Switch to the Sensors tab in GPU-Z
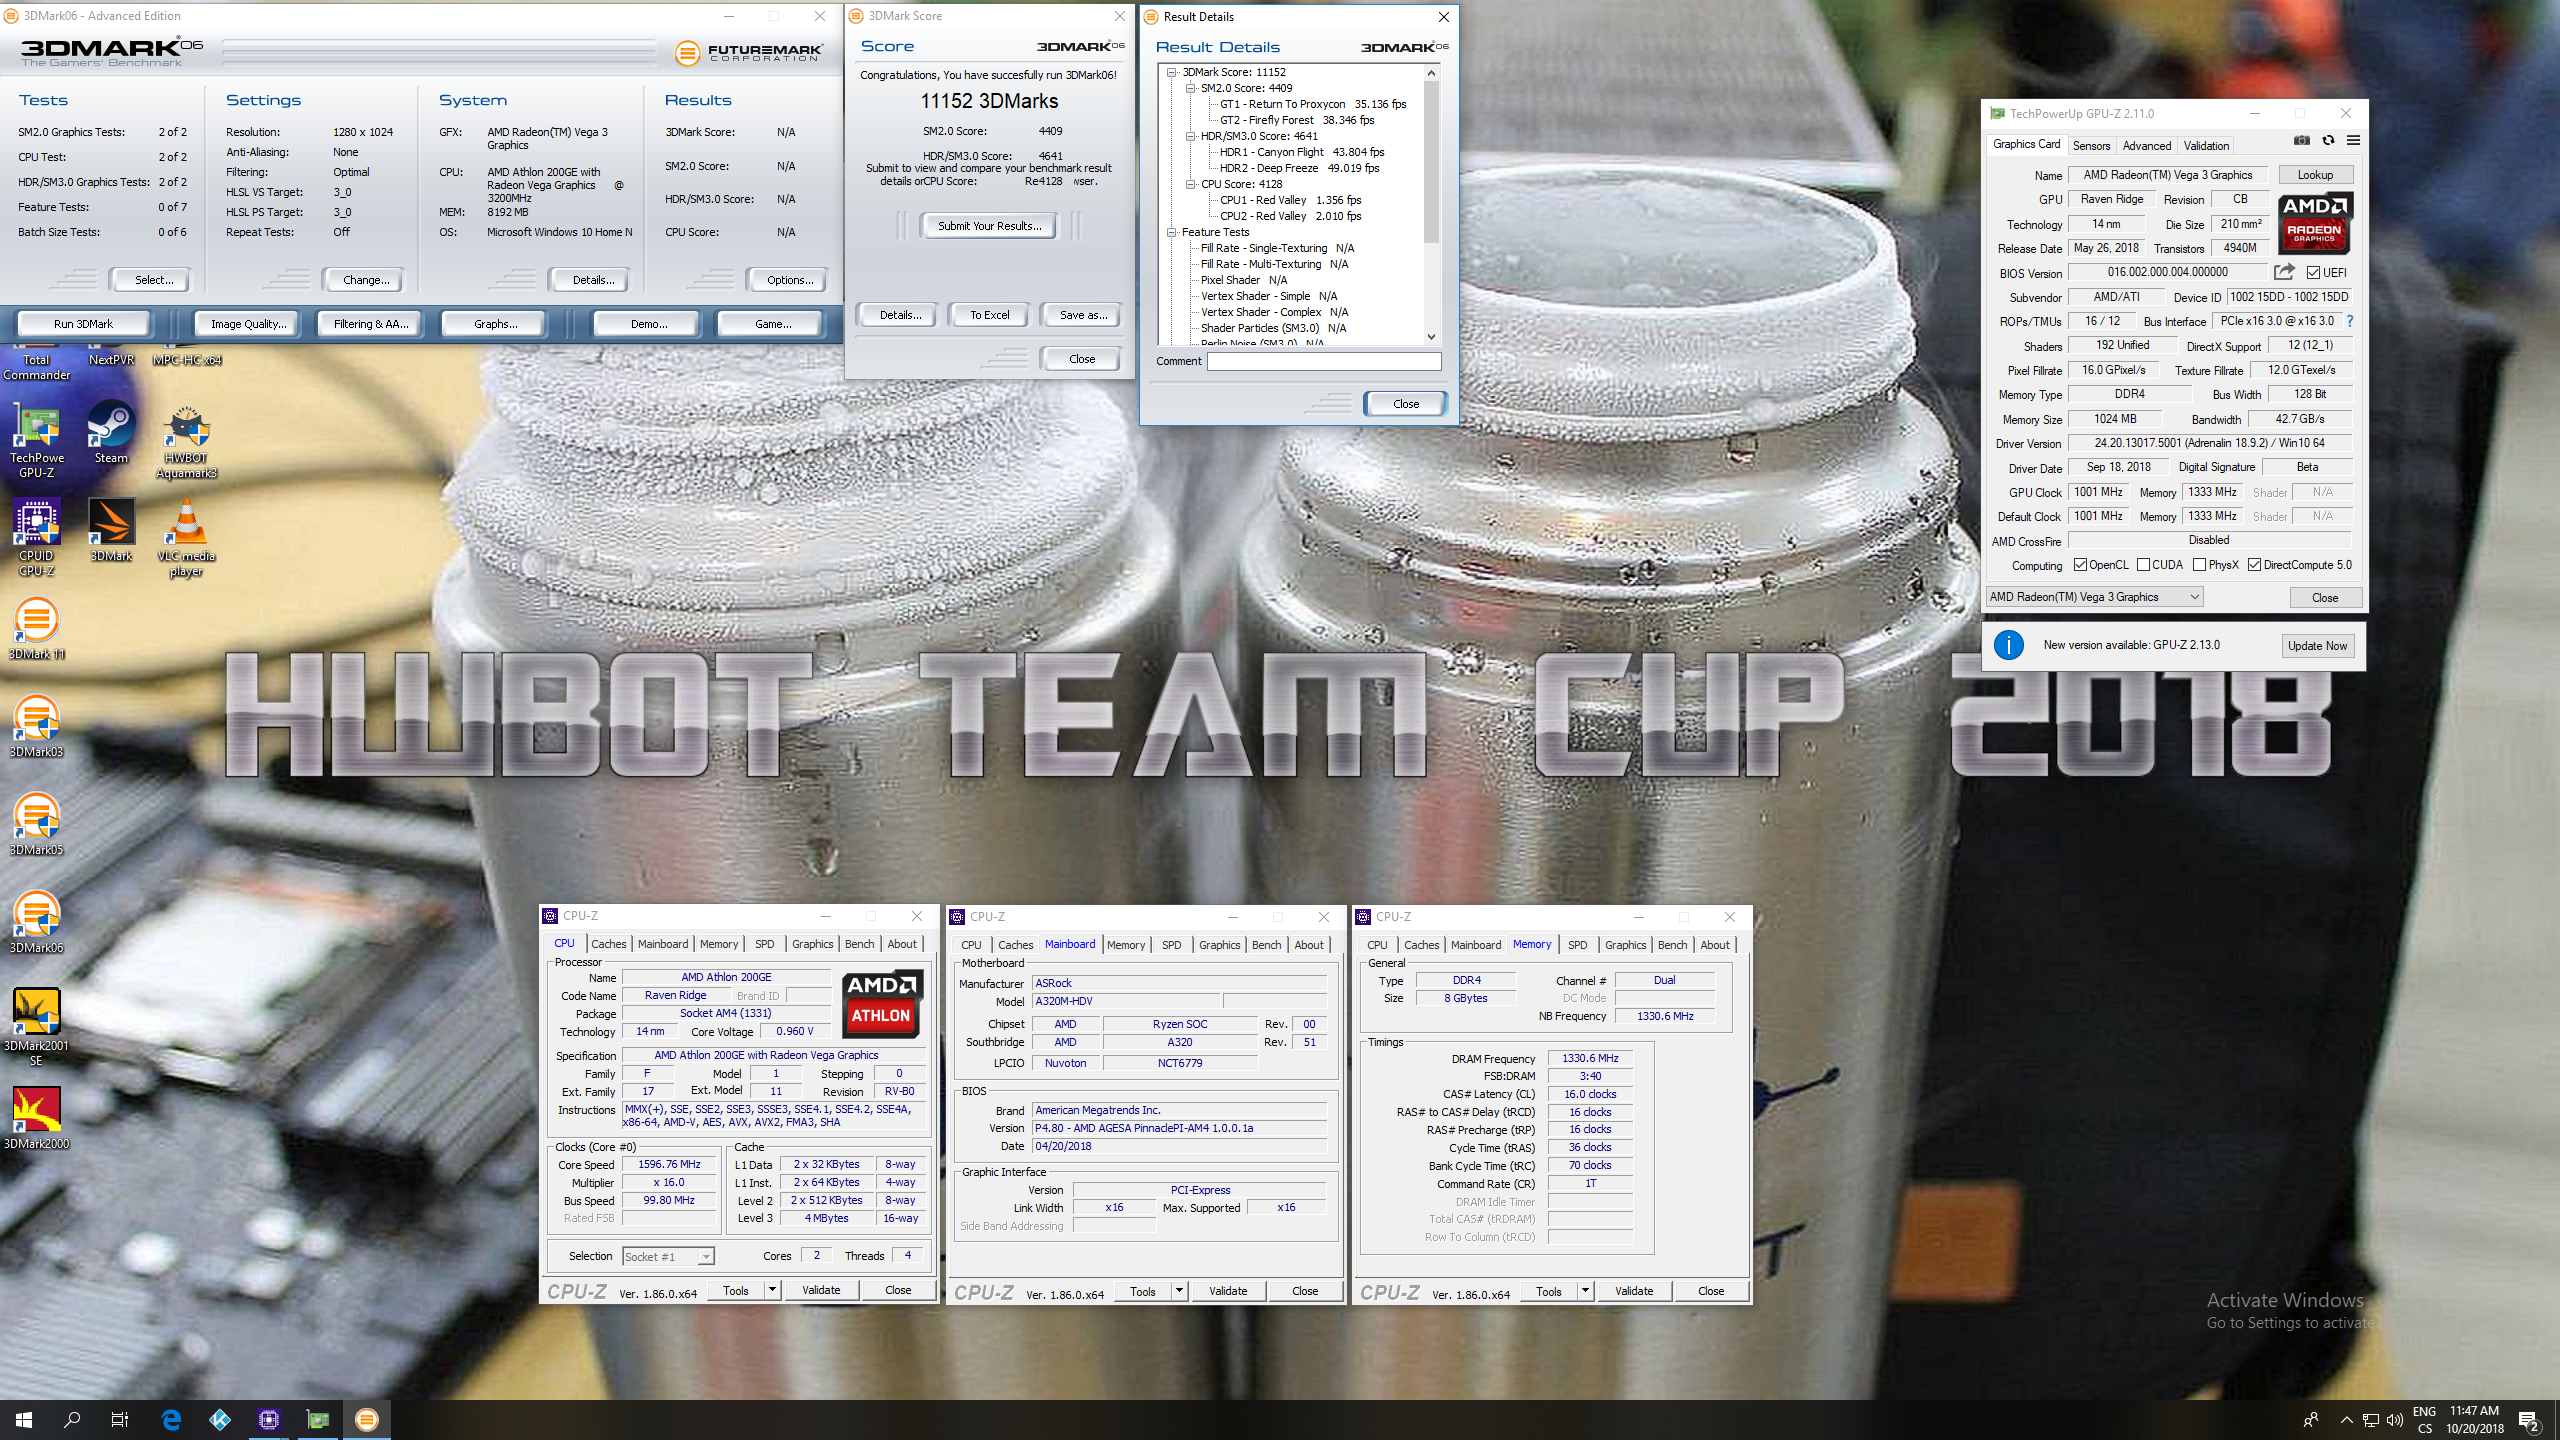 pos(2091,145)
